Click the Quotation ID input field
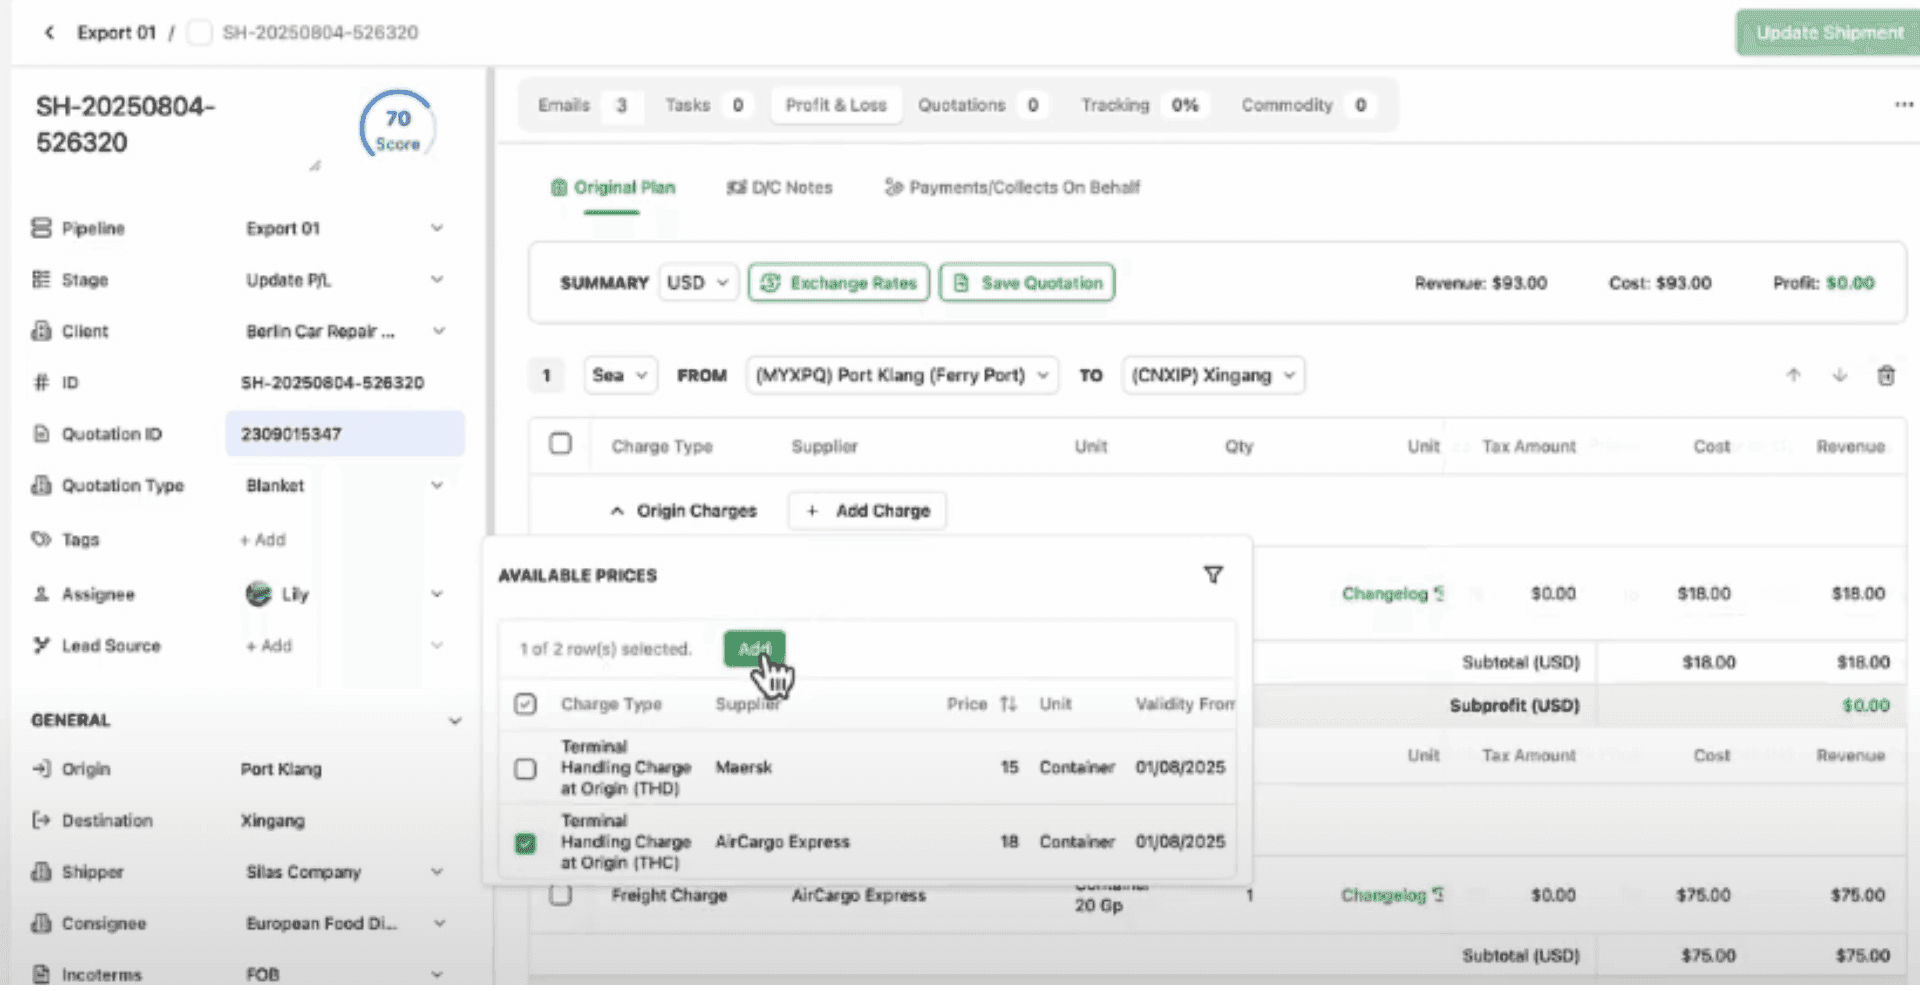This screenshot has width=1920, height=991. [344, 434]
